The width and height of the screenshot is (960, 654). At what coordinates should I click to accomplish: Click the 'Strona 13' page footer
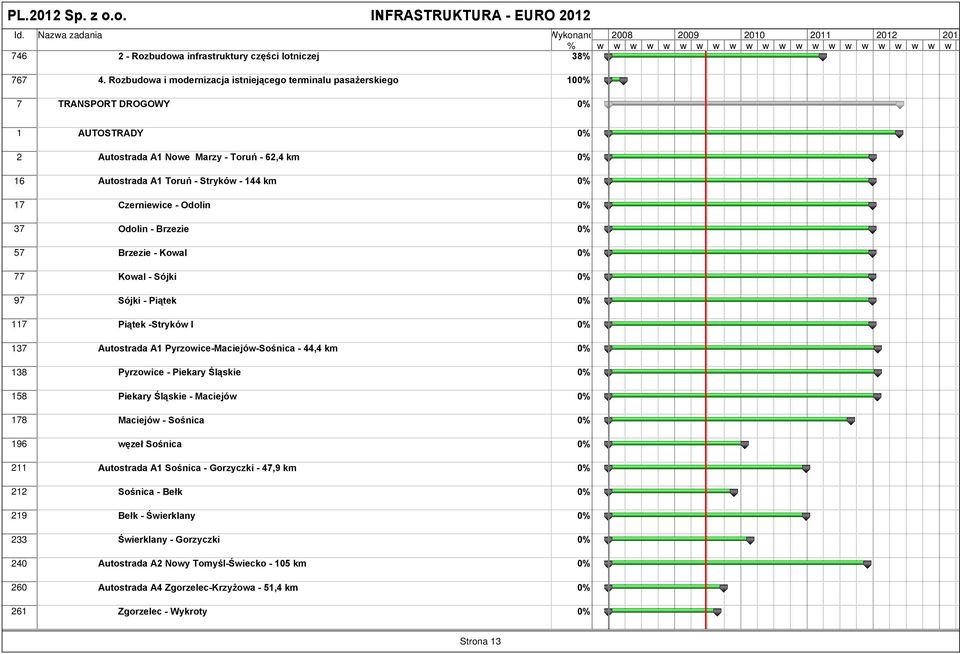[480, 641]
